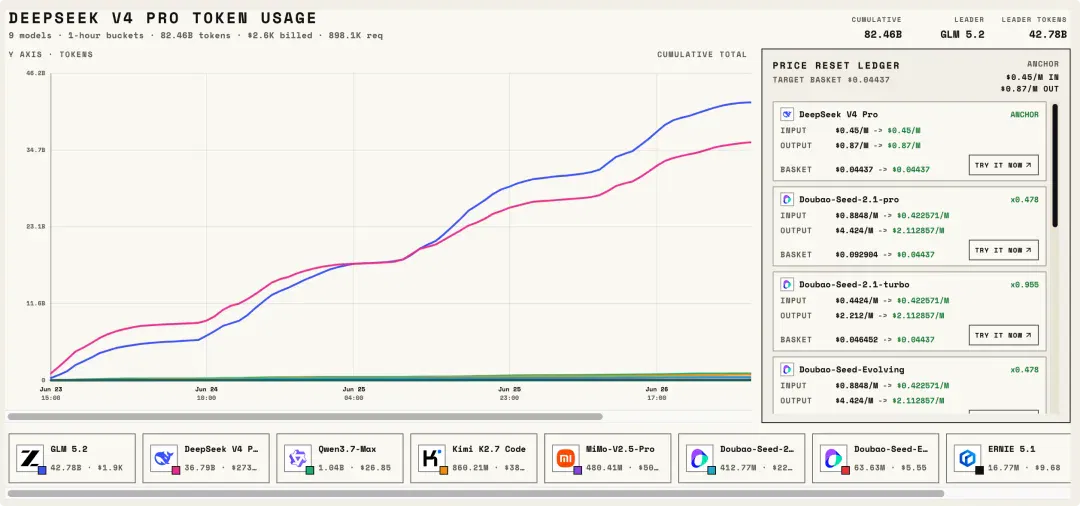Click the pink DeepSeek V4 legend swatch

point(176,470)
